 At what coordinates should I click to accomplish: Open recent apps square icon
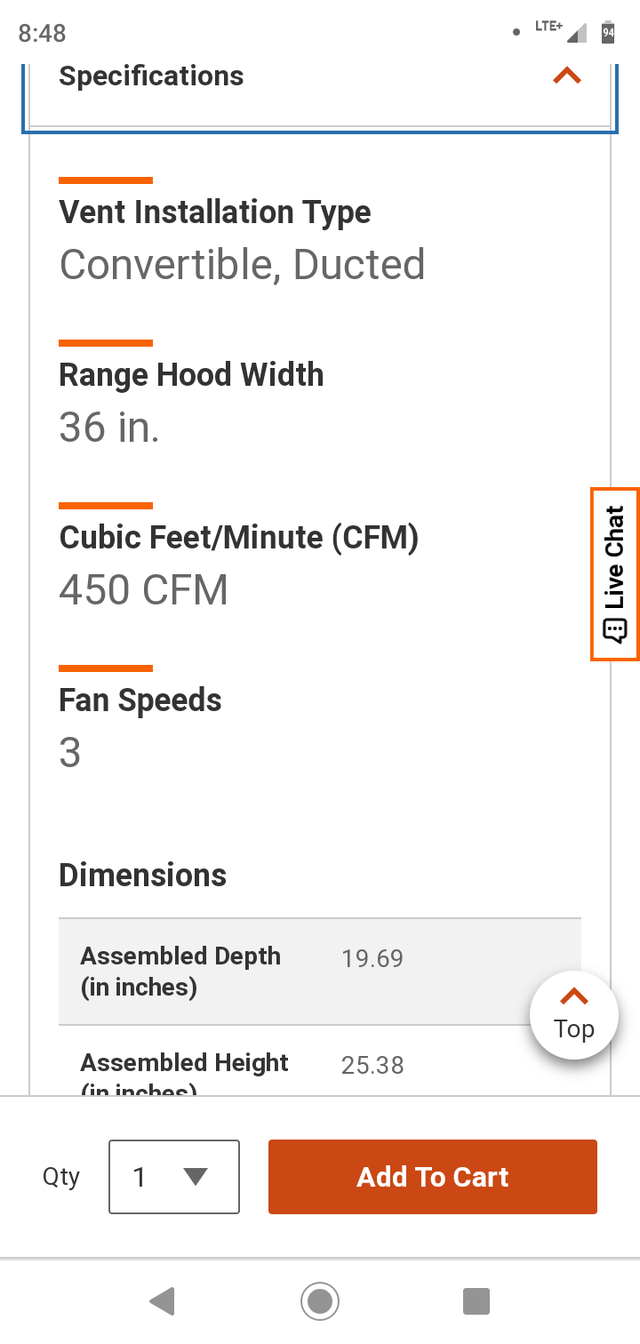(476, 1301)
